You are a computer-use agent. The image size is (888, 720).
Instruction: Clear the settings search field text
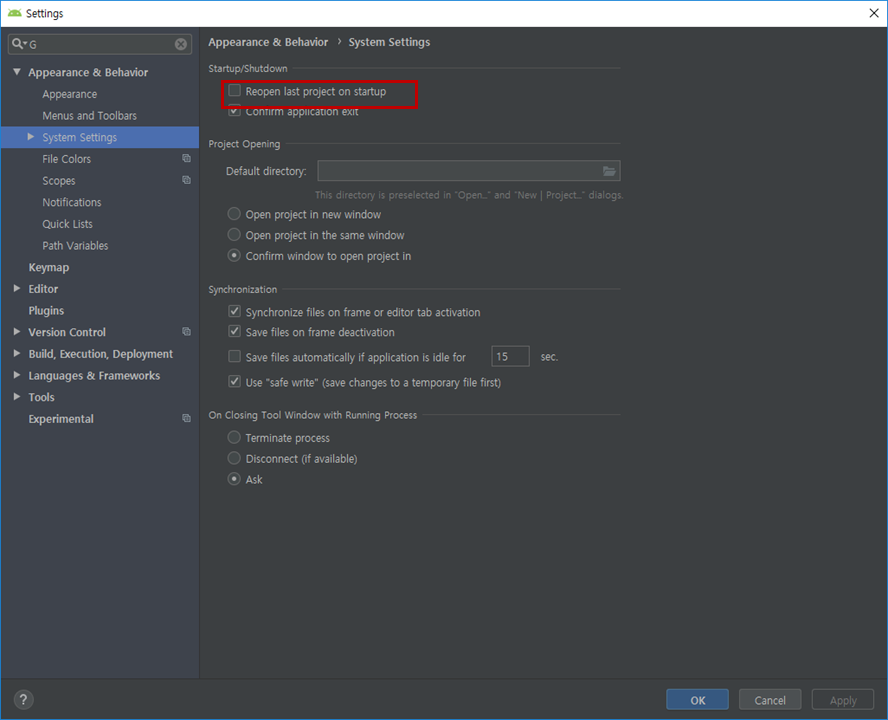(x=181, y=44)
